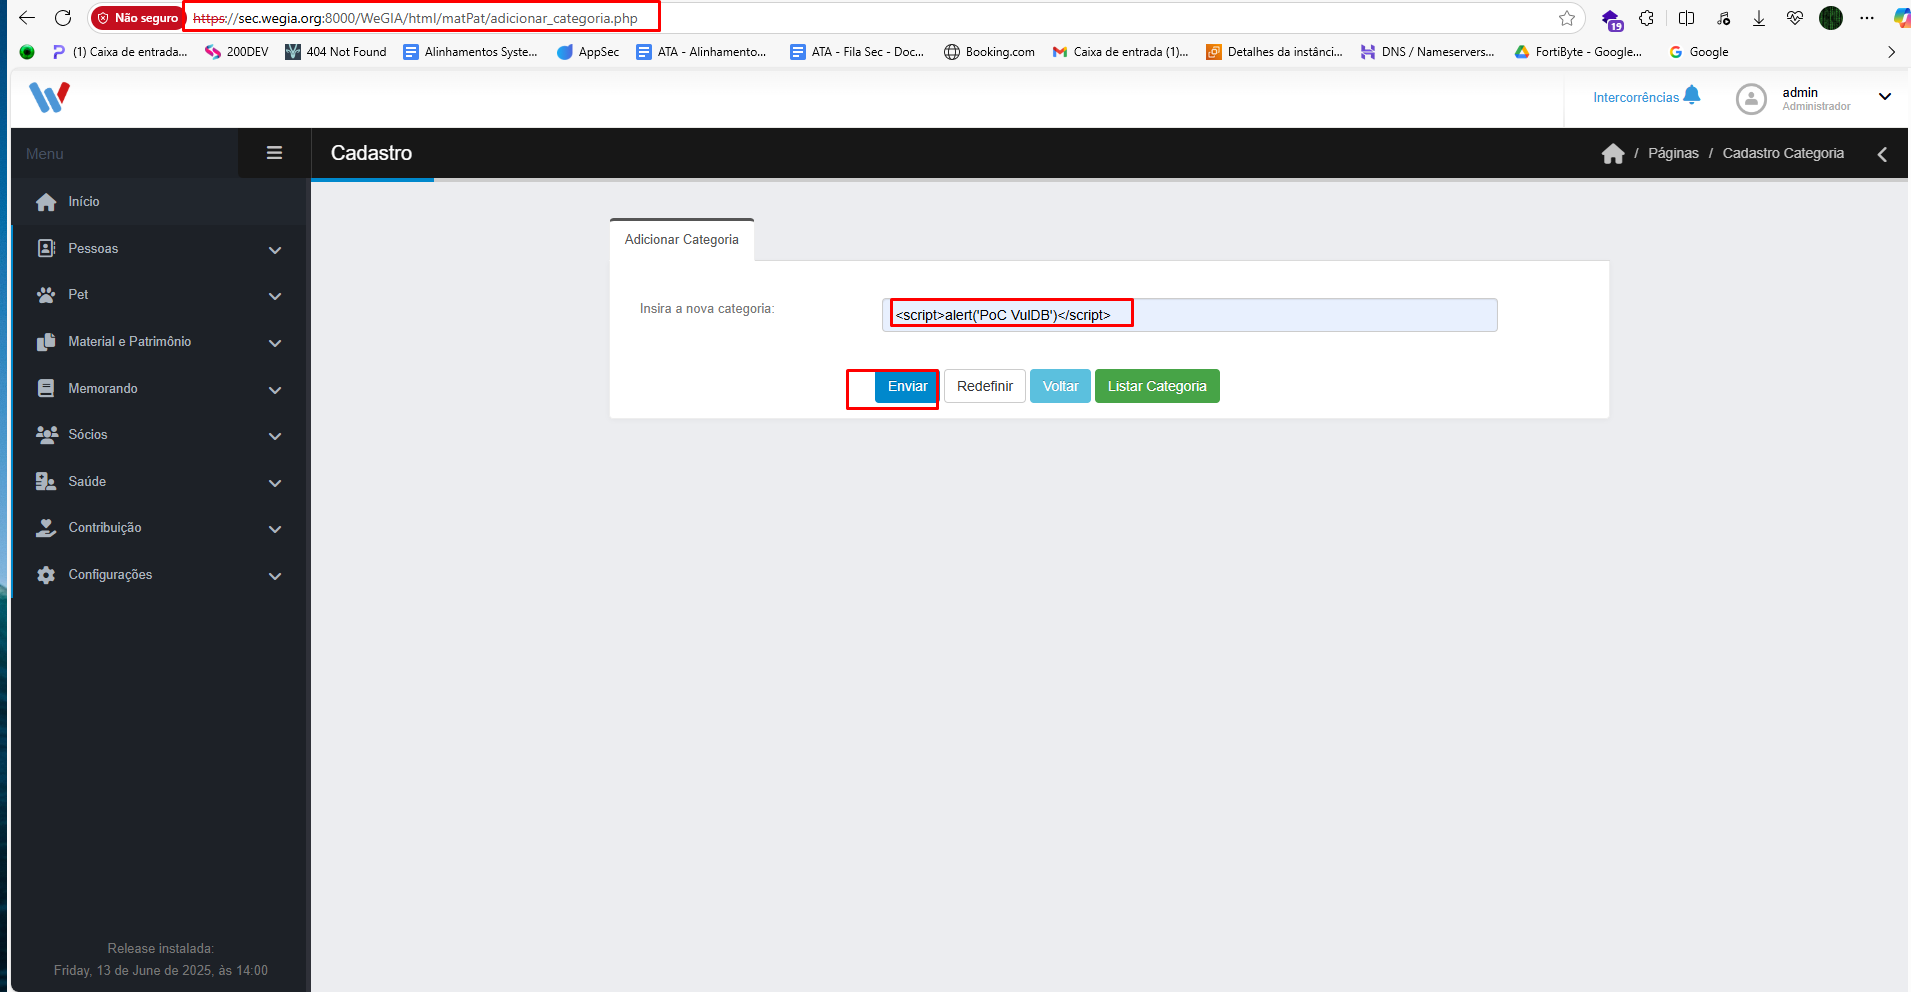Click the favorite star icon in address bar
The height and width of the screenshot is (992, 1911).
pos(1567,18)
